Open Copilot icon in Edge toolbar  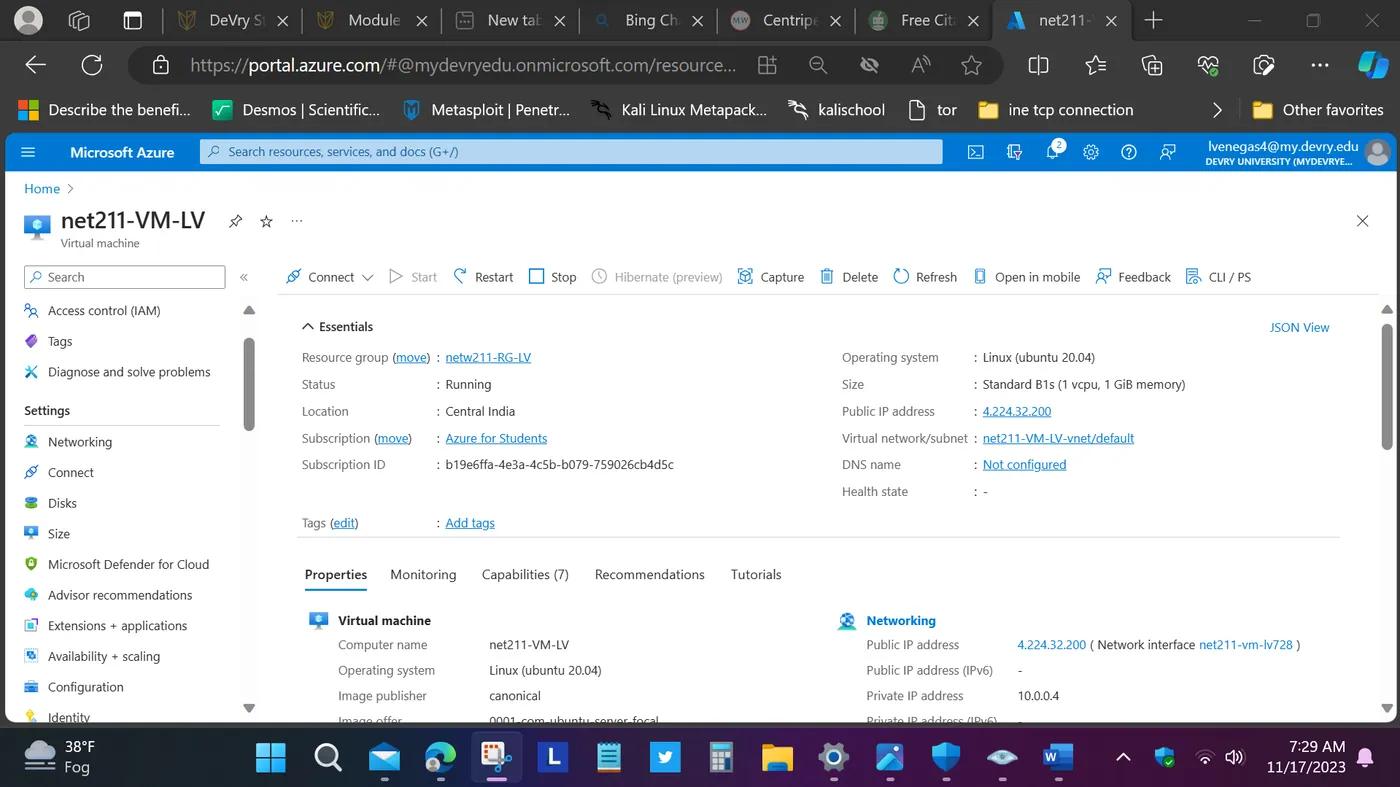pos(1373,65)
